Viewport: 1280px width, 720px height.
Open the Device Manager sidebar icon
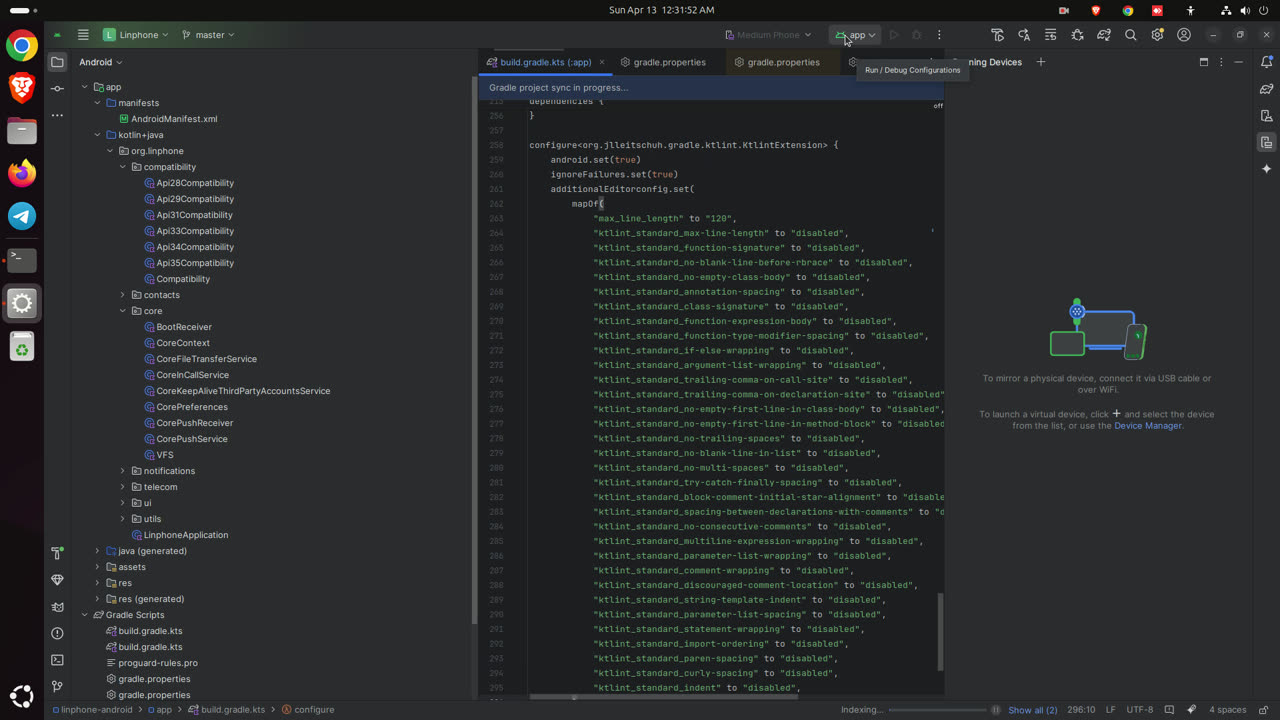coord(1266,116)
